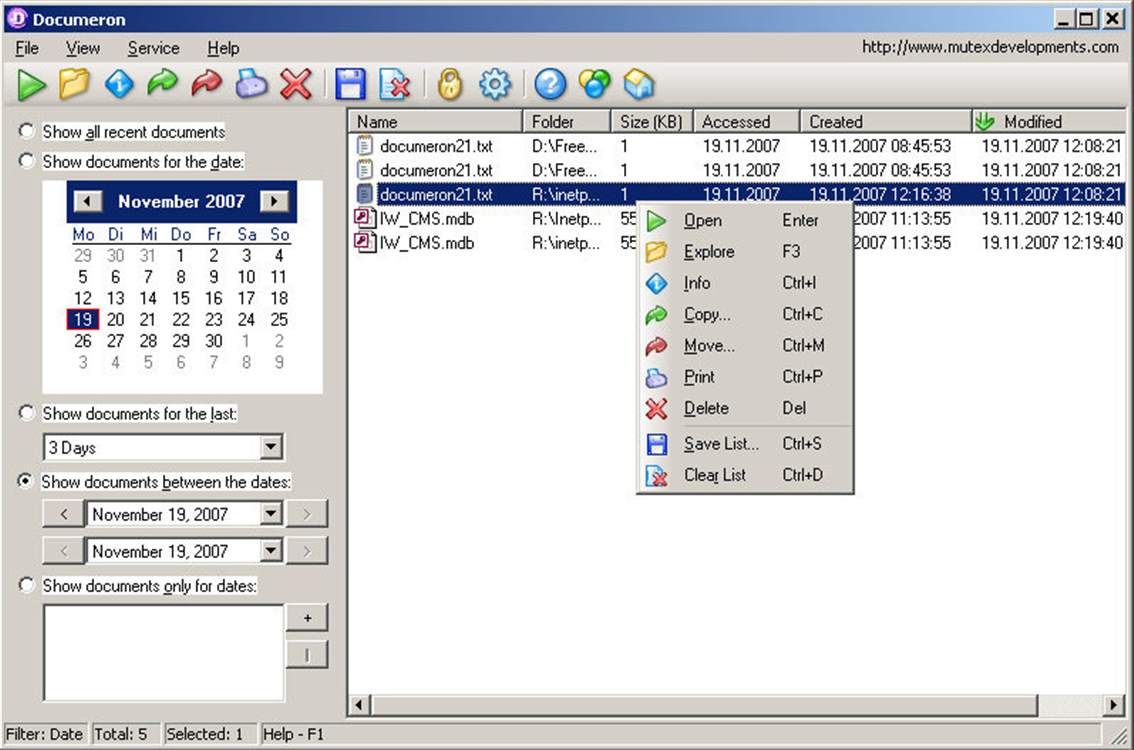Sort the list by Folder column header

(567, 122)
